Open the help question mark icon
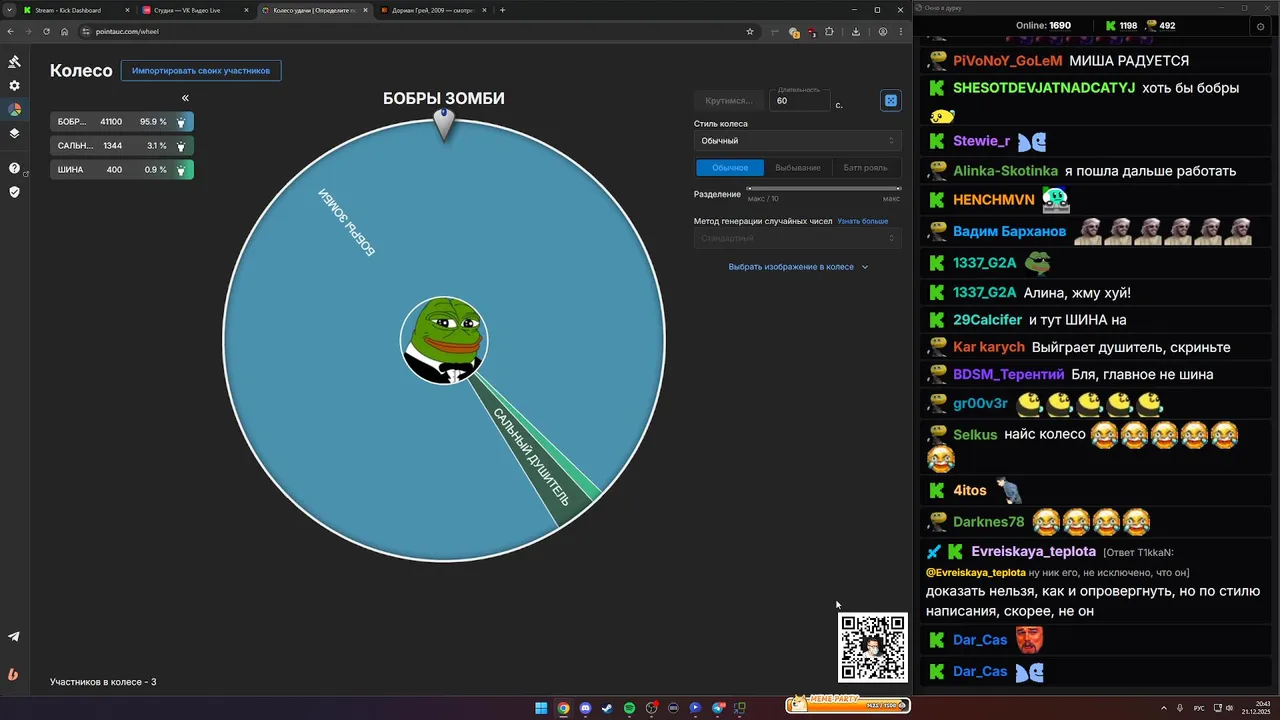This screenshot has width=1280, height=720. 14,168
